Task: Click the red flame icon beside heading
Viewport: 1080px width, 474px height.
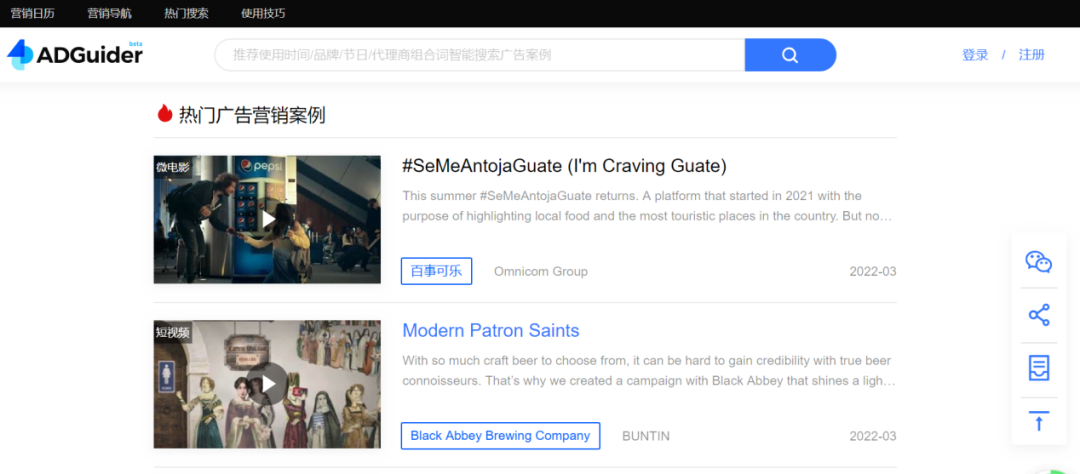Action: (165, 114)
